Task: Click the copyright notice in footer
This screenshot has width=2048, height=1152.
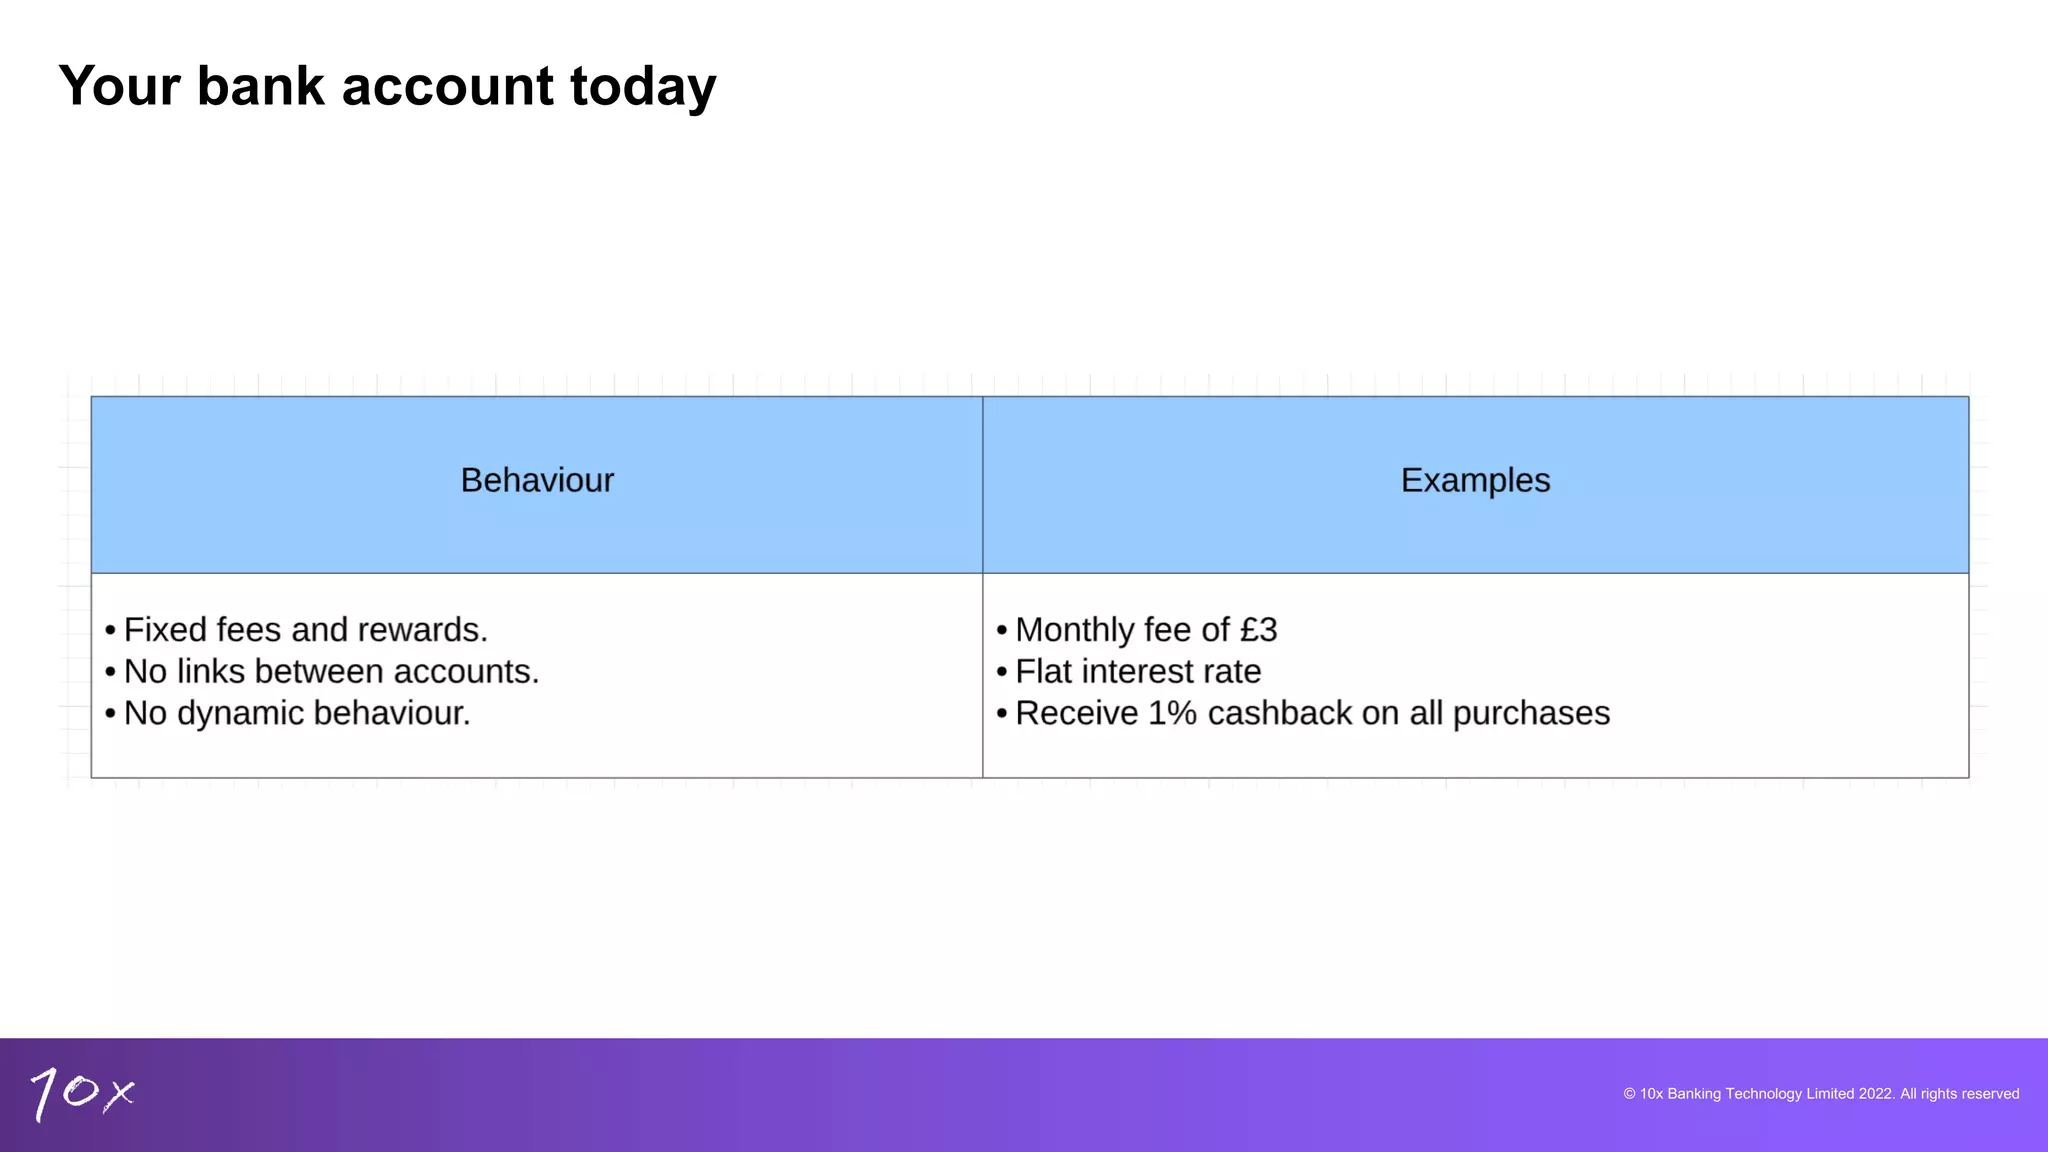Action: 1821,1094
